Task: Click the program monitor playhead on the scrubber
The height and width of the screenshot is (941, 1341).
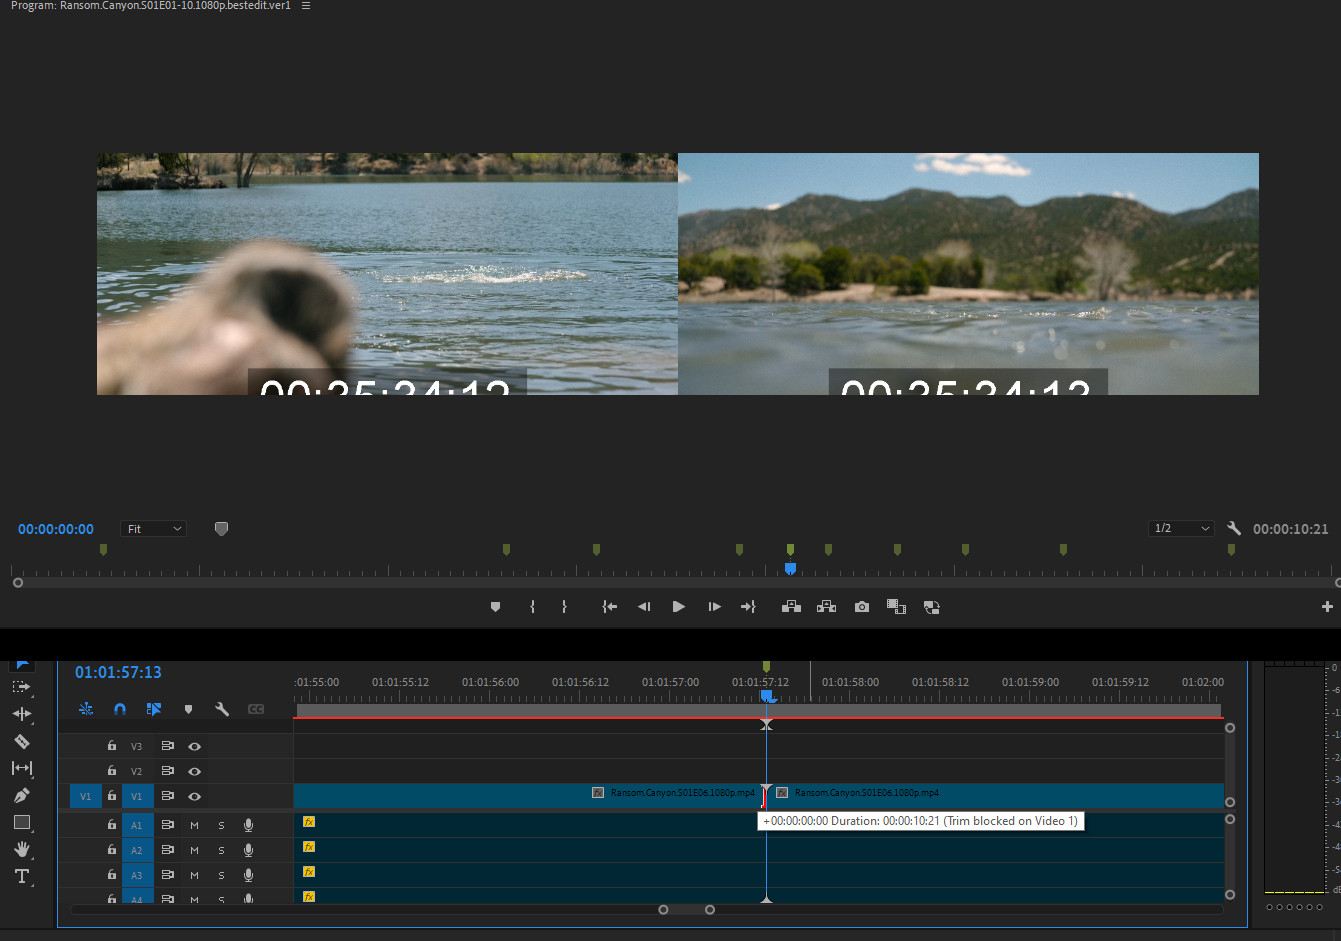Action: click(790, 569)
